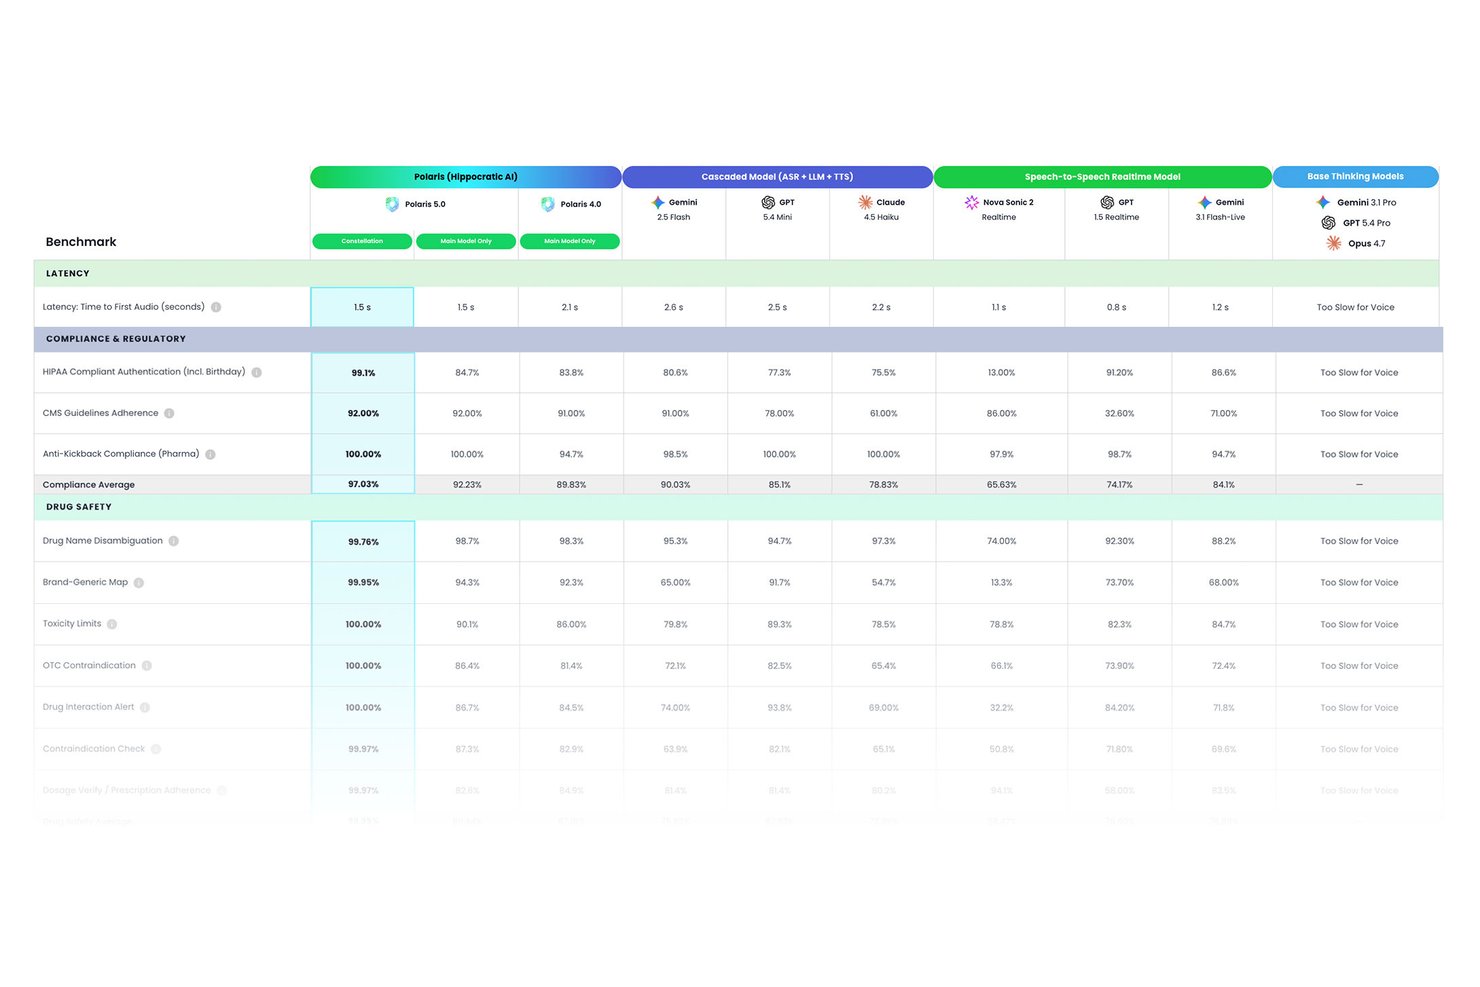Click the 93.8% Drug Interaction Alert cell
The image size is (1480, 987).
779,707
